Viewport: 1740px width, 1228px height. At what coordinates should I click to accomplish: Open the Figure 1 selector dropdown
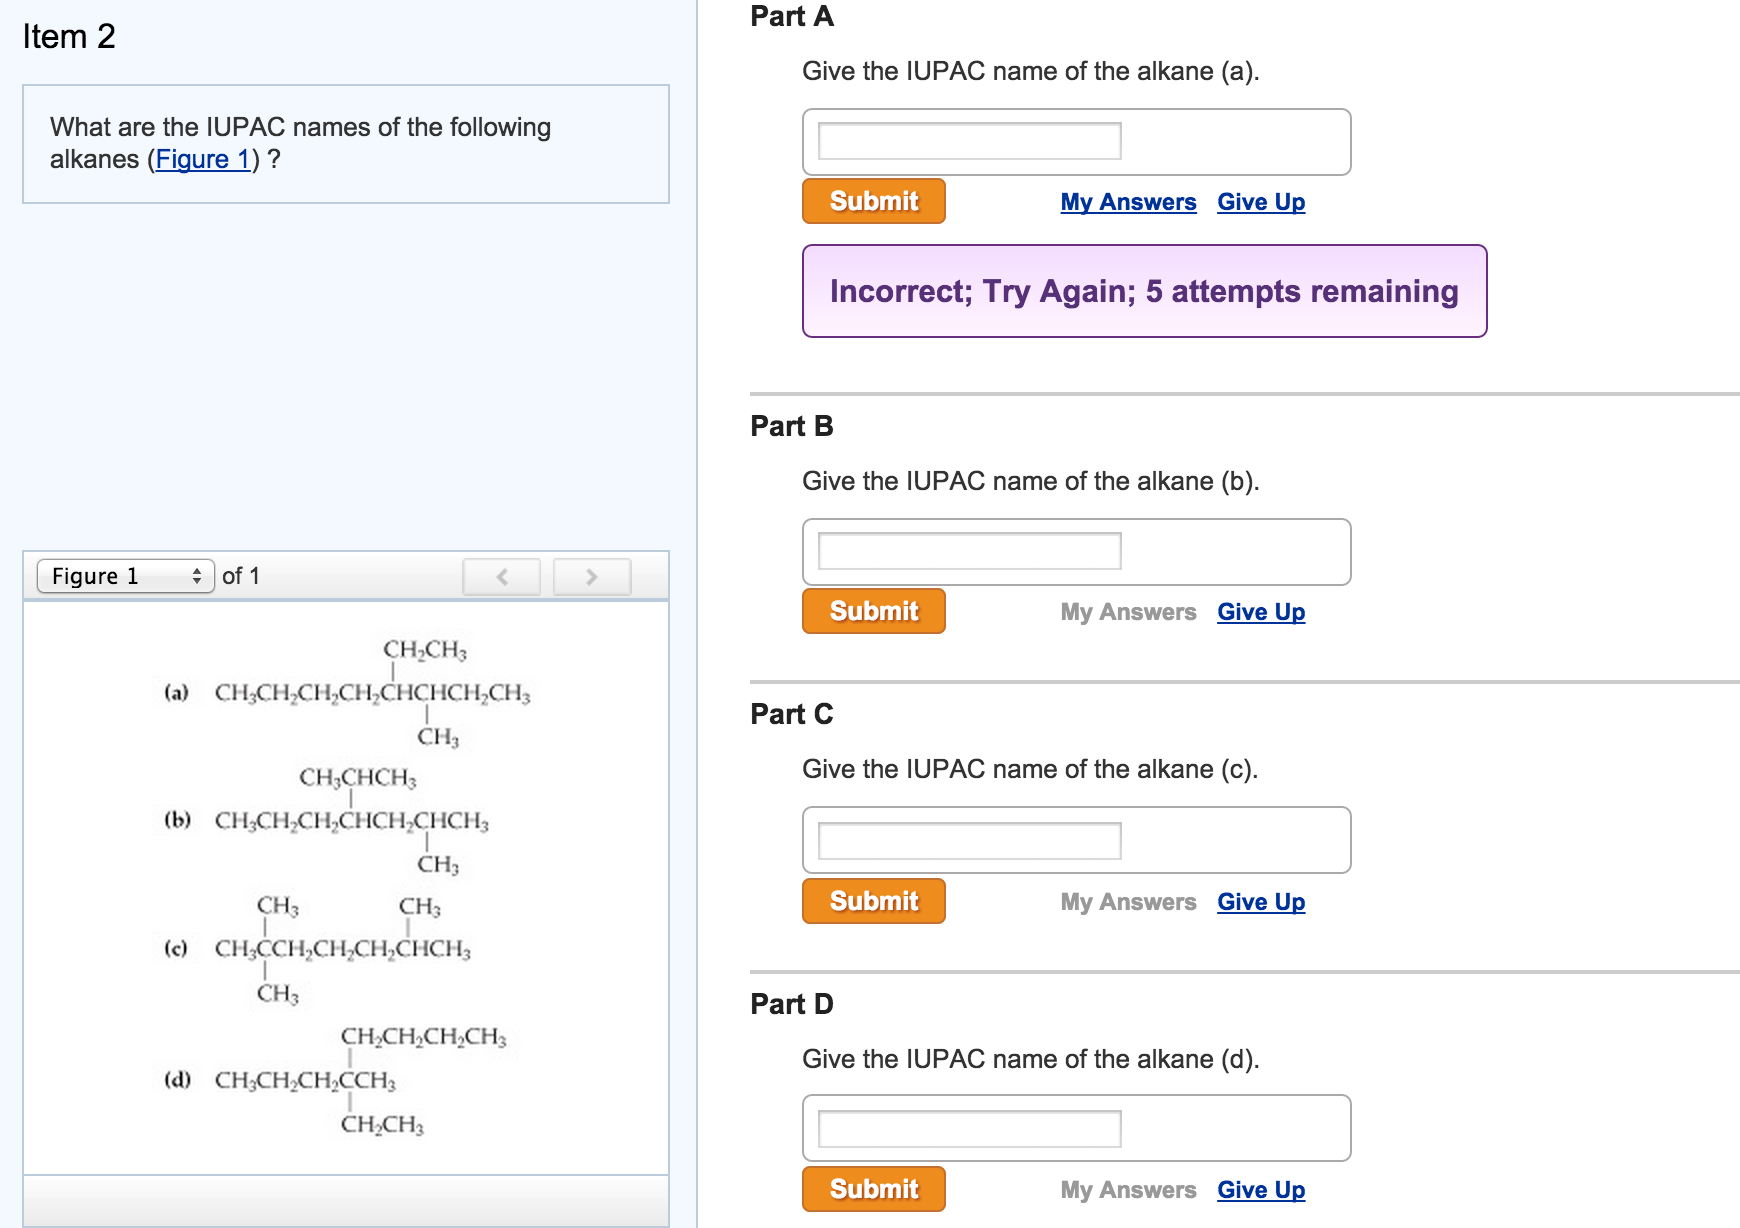(126, 576)
